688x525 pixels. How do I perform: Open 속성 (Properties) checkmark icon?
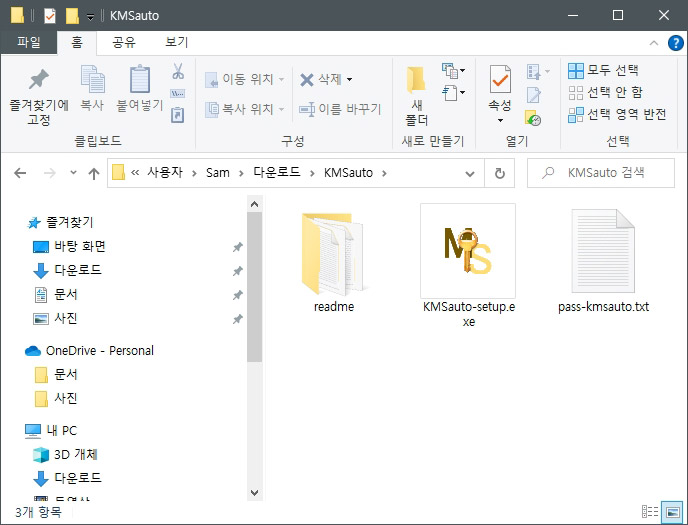tap(500, 80)
